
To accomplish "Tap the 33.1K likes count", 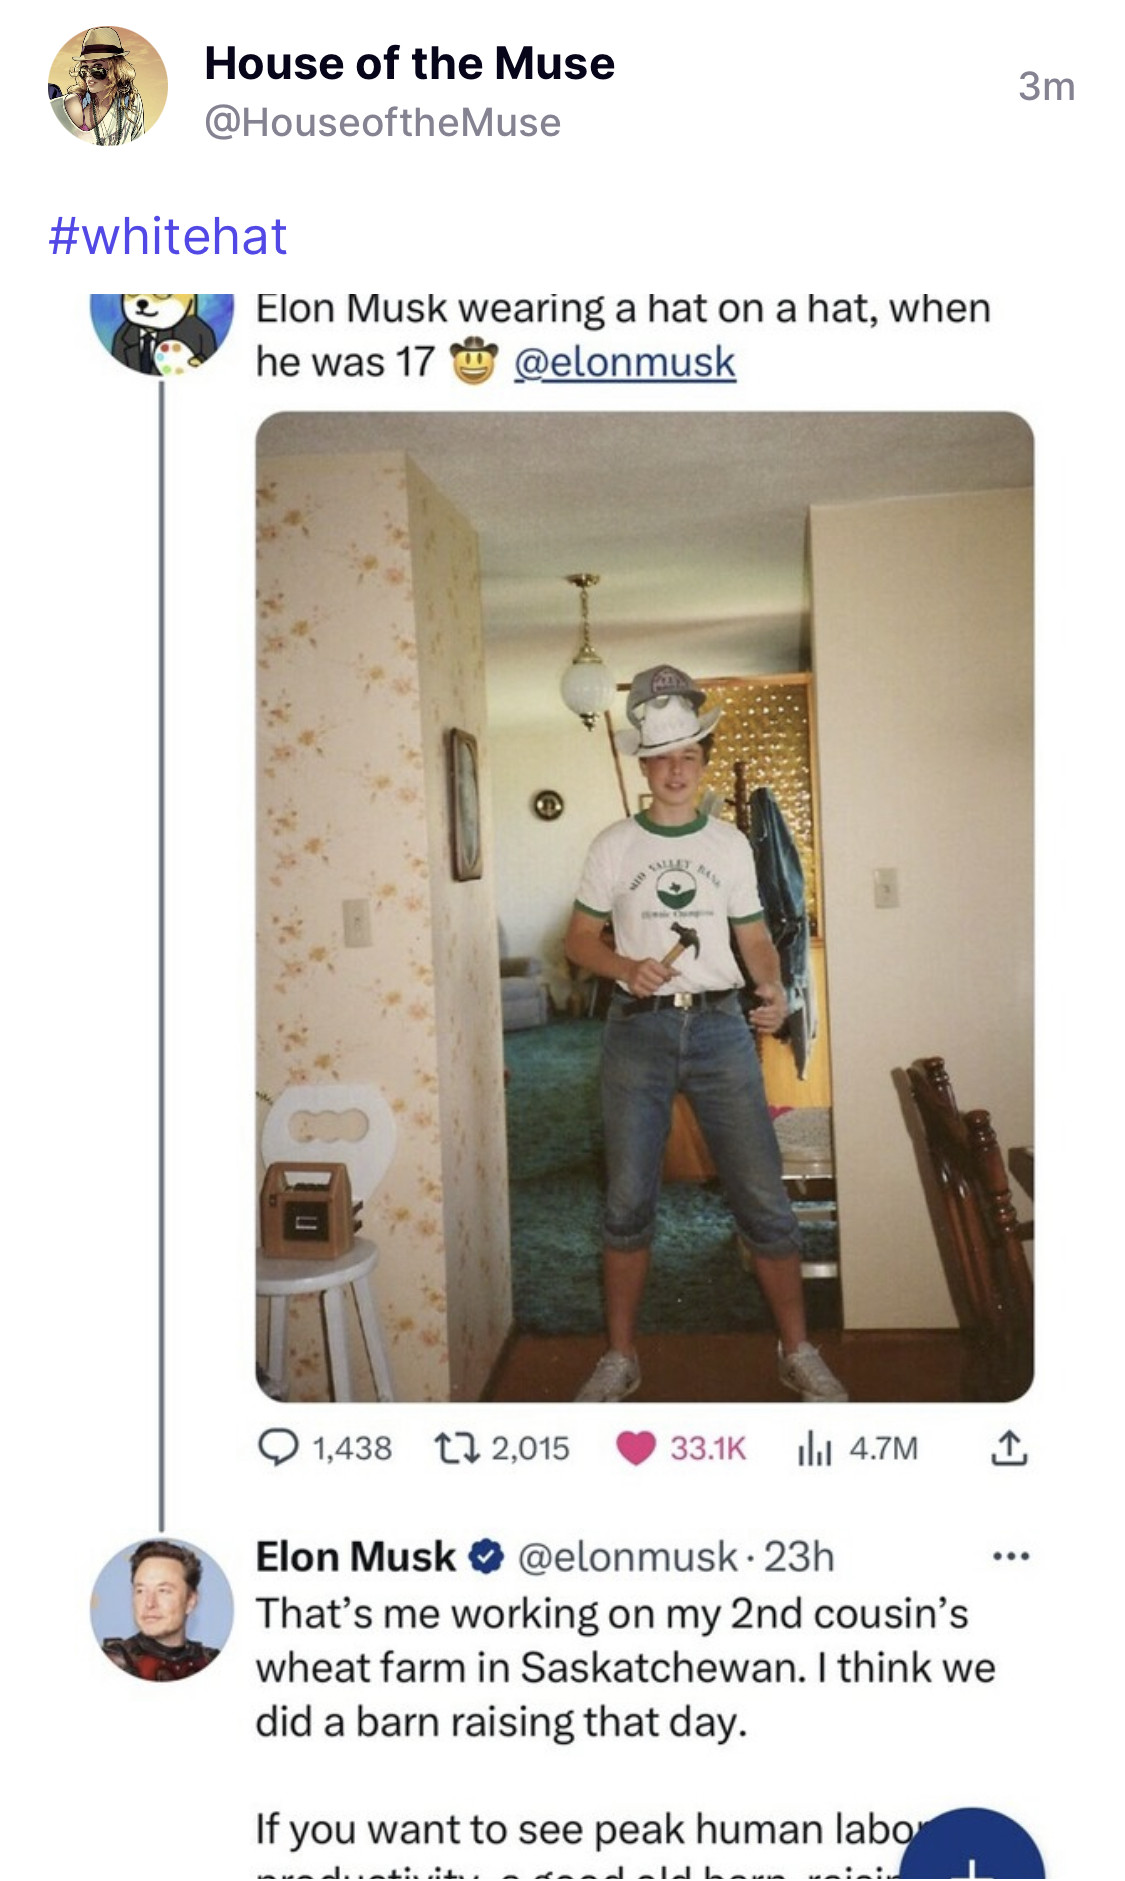I will tap(708, 1448).
